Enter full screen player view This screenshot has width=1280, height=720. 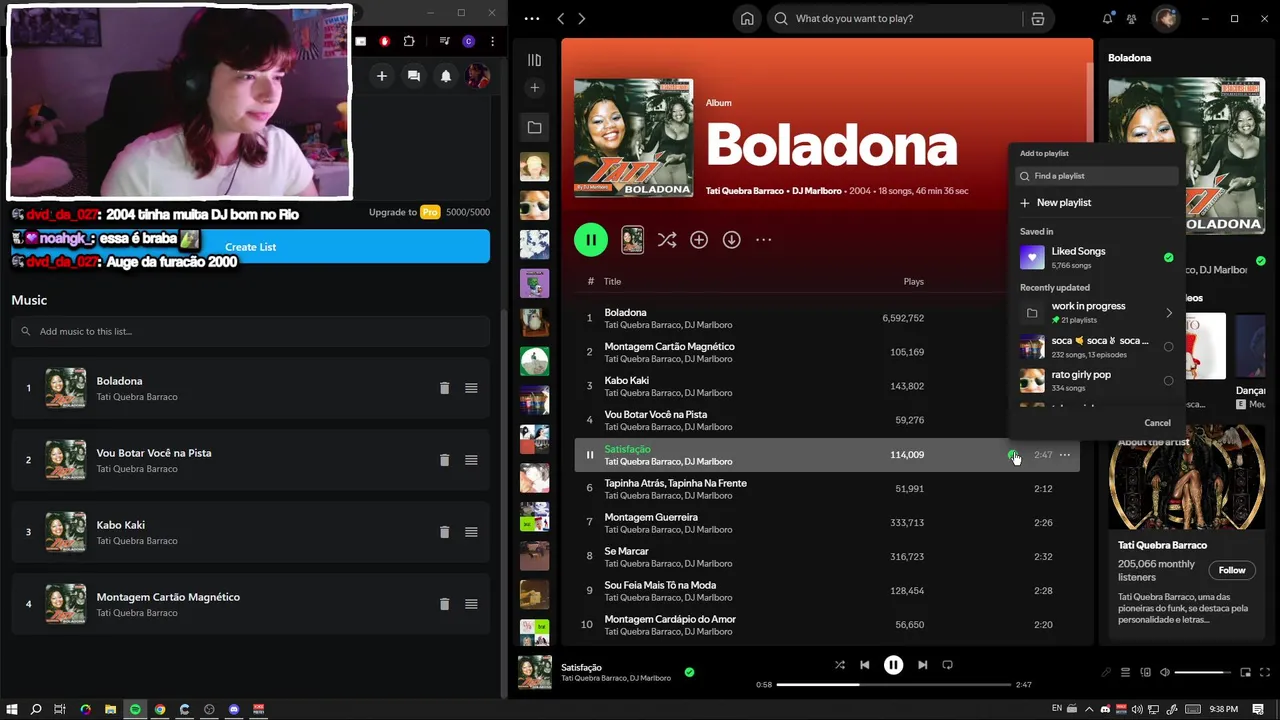click(1265, 673)
